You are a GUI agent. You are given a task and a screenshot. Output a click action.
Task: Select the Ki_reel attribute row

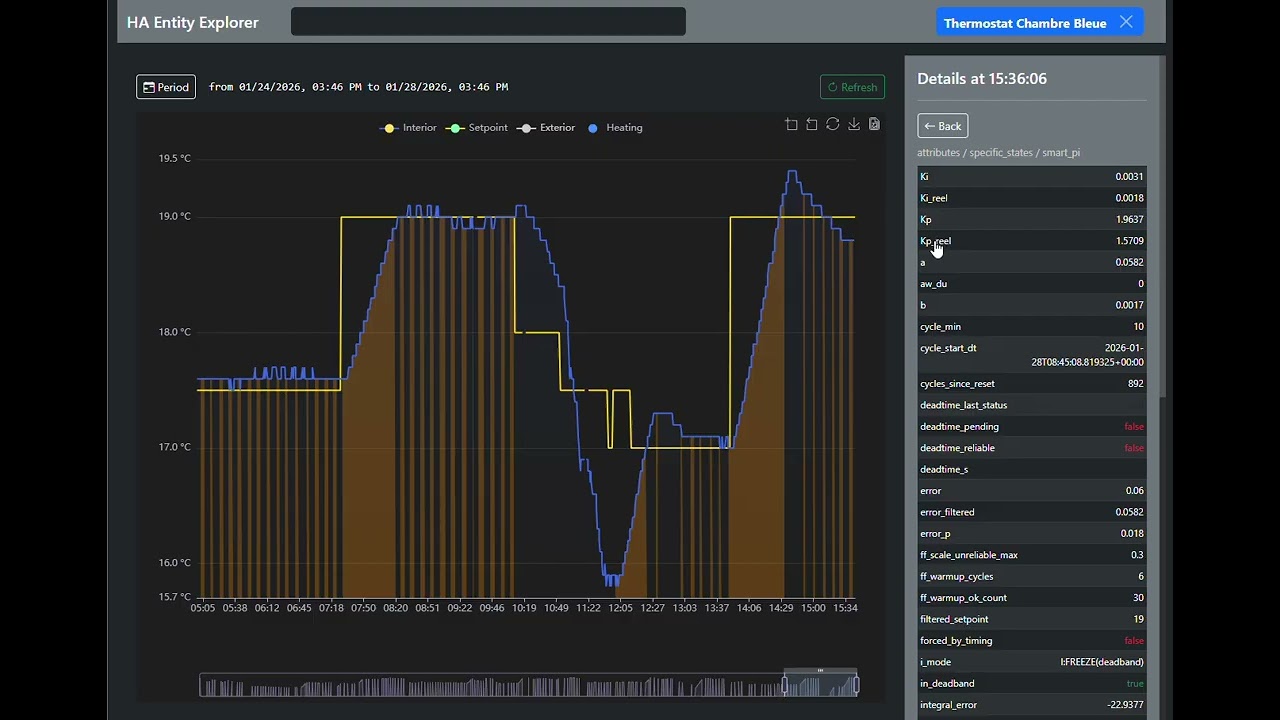tap(1031, 198)
